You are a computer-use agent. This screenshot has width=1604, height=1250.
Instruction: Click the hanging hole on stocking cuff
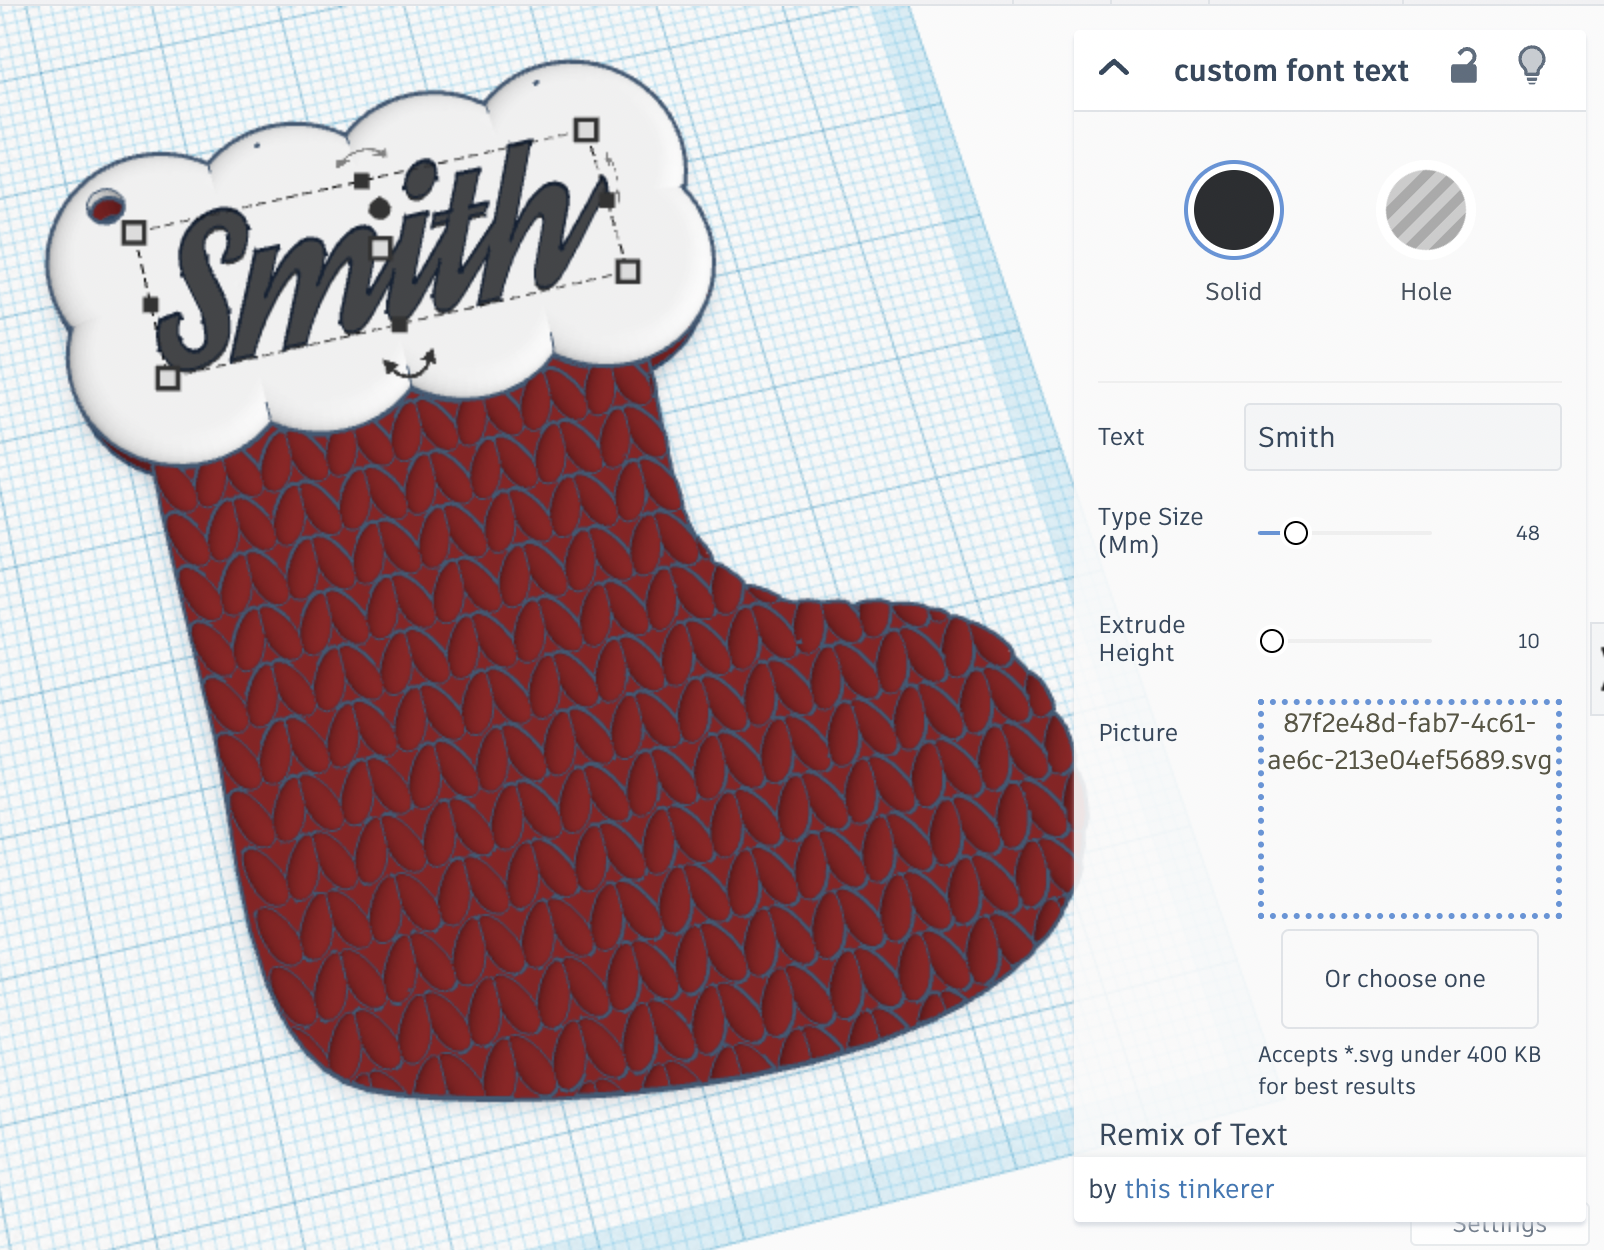[105, 207]
